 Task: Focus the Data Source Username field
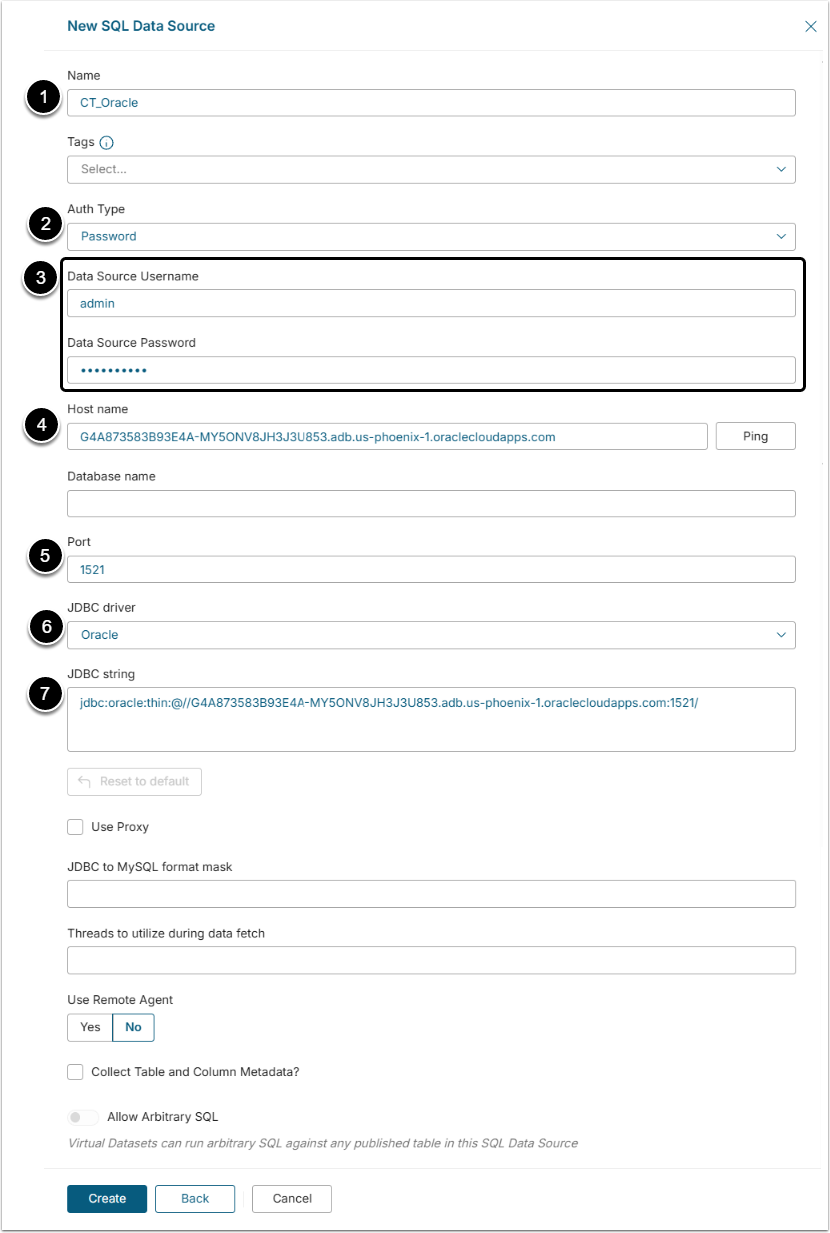tap(431, 304)
